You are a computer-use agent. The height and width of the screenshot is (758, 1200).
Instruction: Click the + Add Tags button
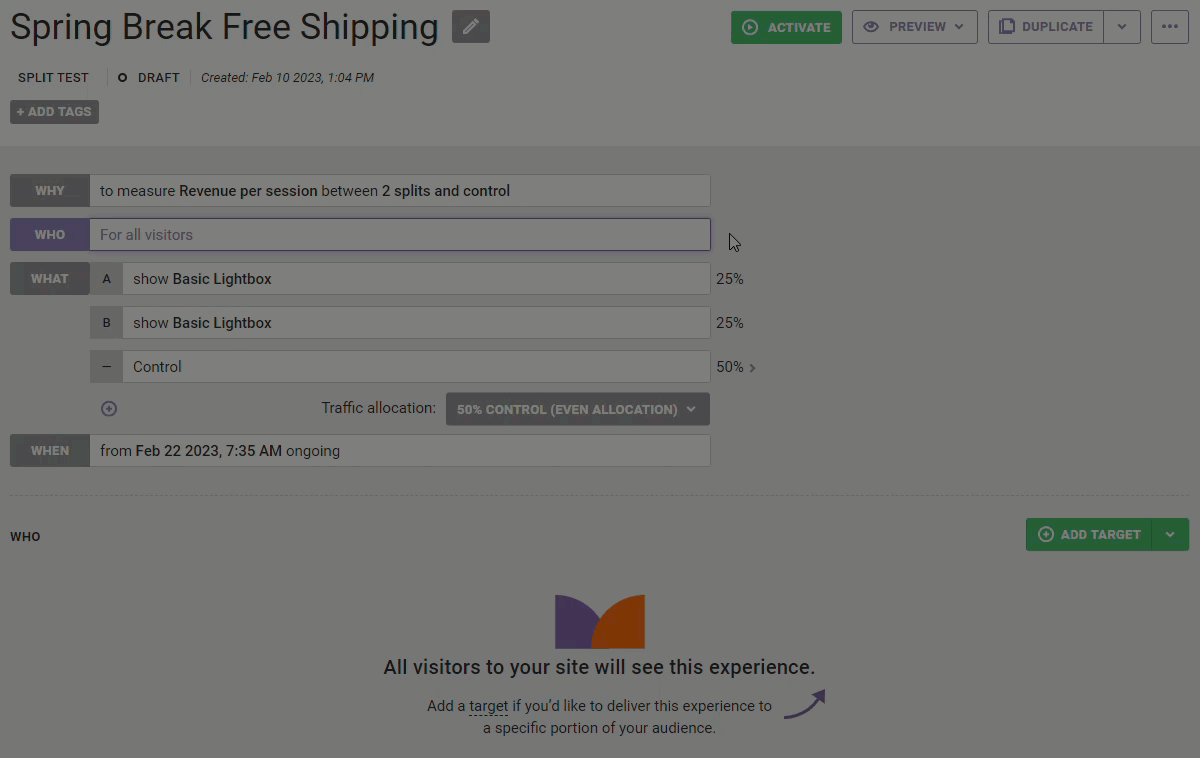pos(54,112)
